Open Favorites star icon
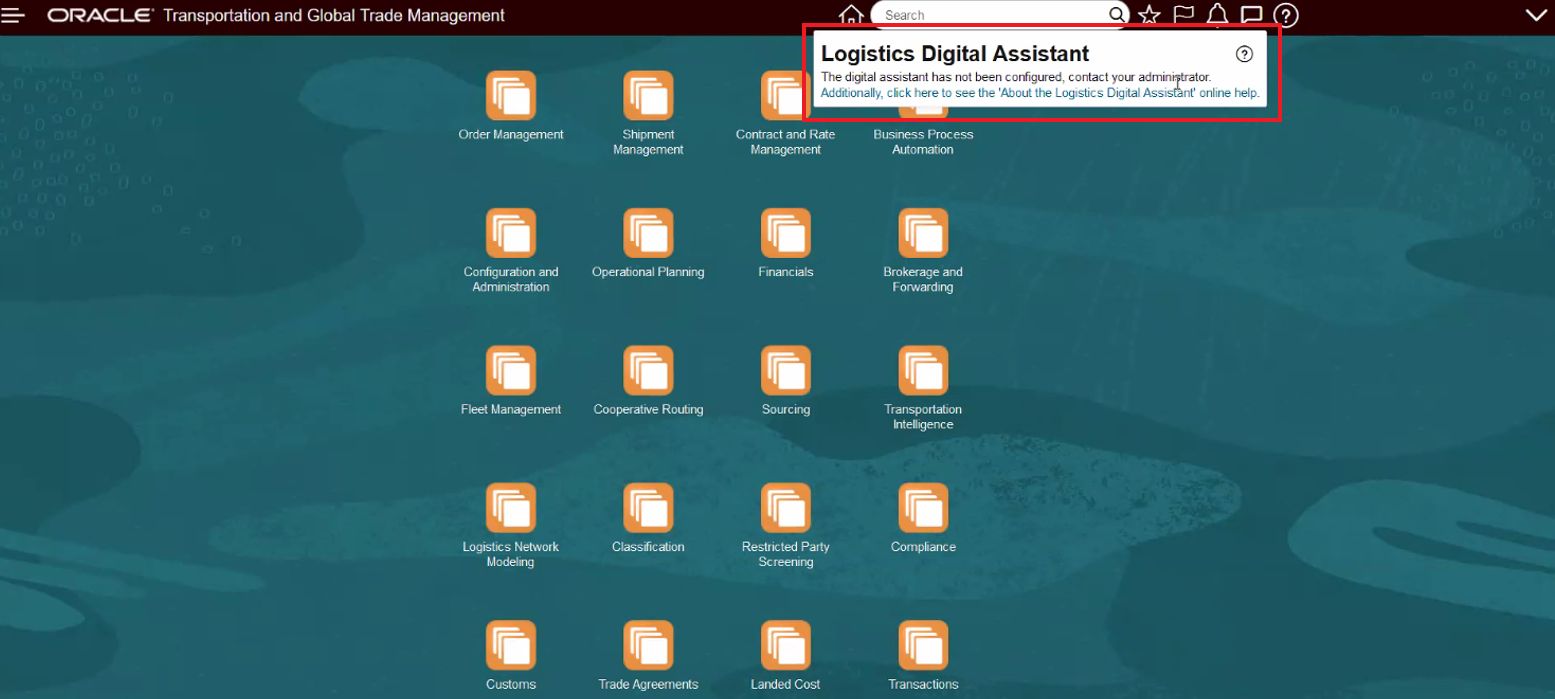This screenshot has width=1555, height=699. (x=1149, y=15)
